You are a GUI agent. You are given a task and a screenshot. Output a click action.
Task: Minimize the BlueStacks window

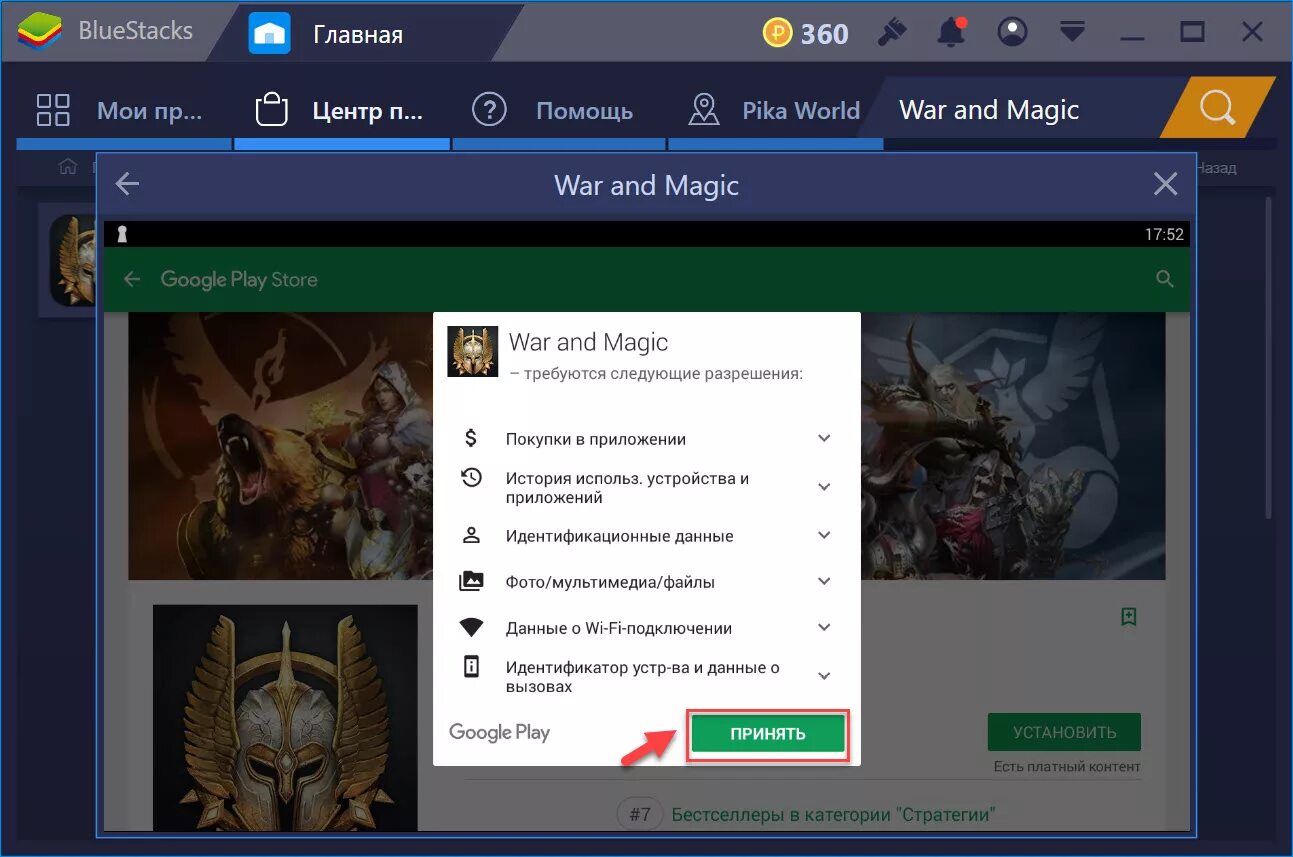click(1133, 38)
